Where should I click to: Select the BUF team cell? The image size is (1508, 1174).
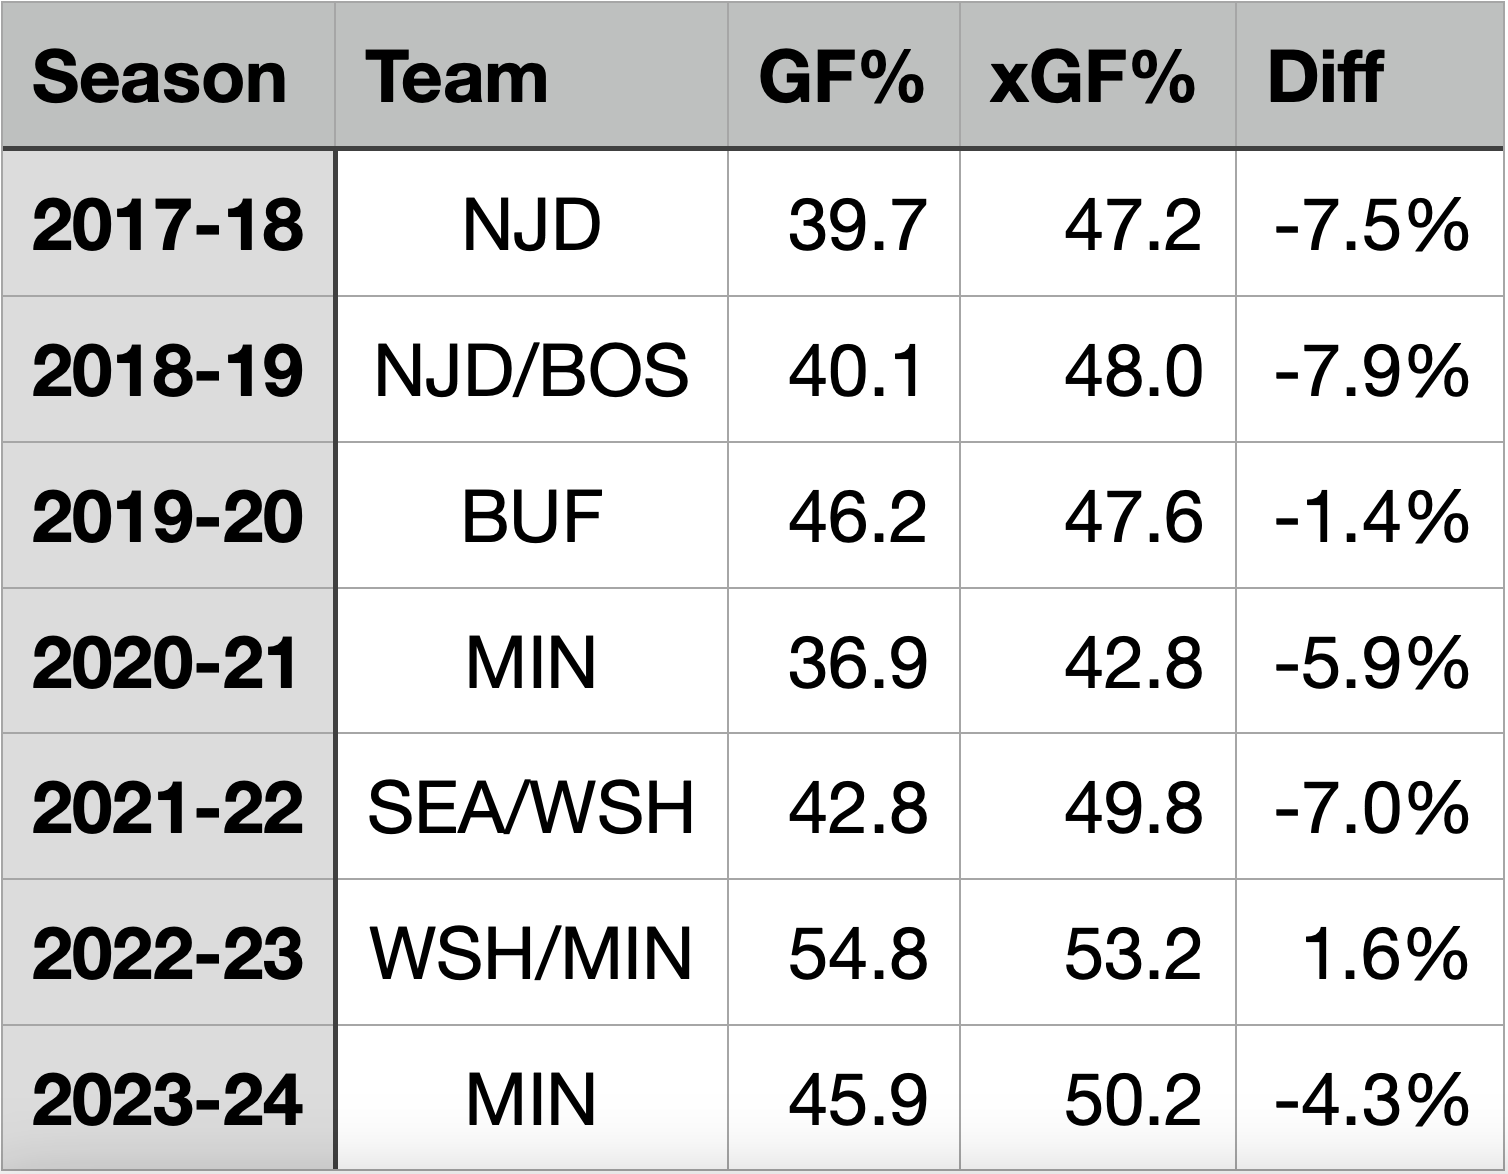click(531, 516)
